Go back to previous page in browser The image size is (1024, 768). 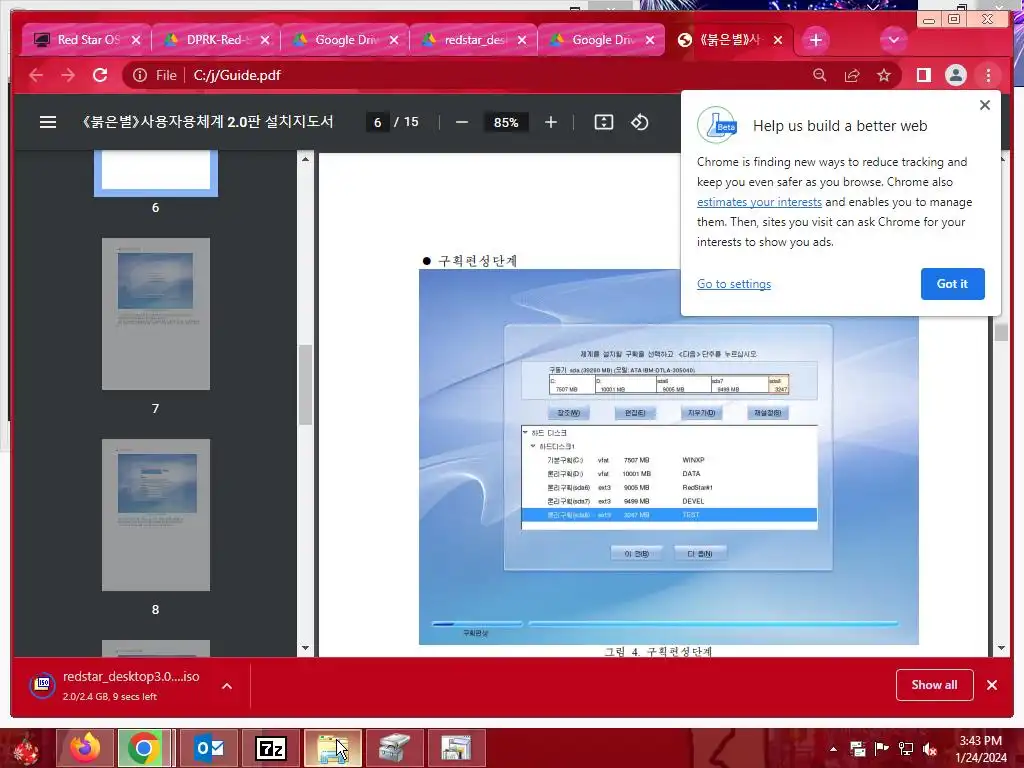[x=36, y=75]
